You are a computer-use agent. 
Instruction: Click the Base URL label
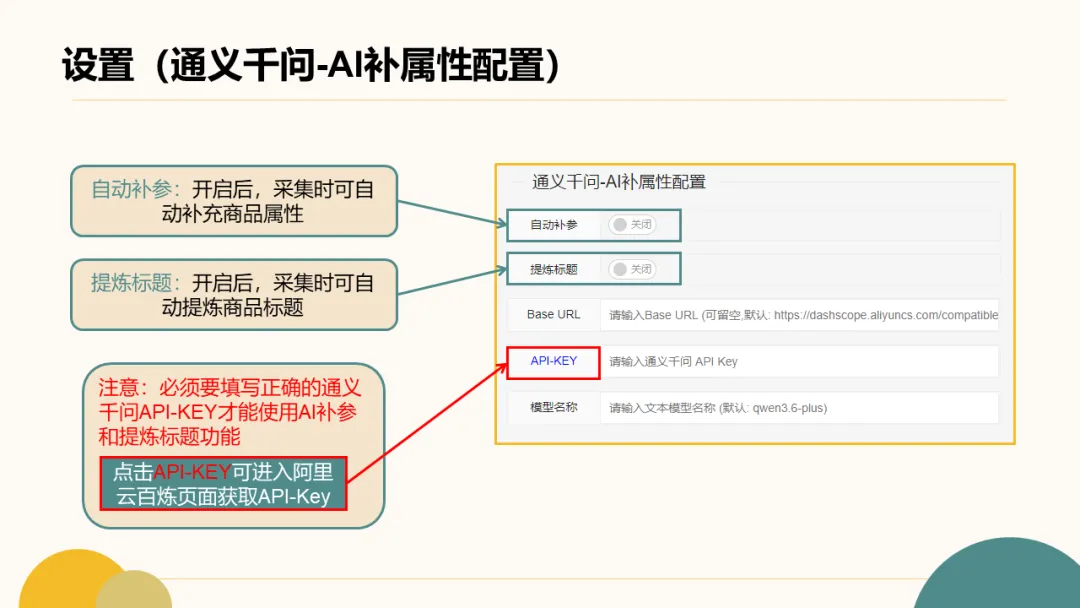[554, 314]
